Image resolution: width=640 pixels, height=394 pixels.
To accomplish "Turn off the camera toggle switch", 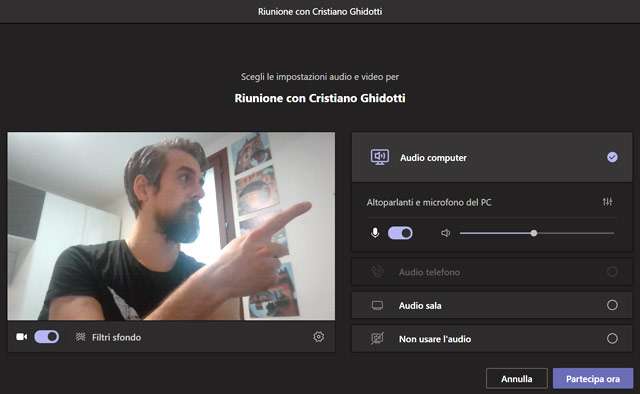I will click(x=47, y=337).
